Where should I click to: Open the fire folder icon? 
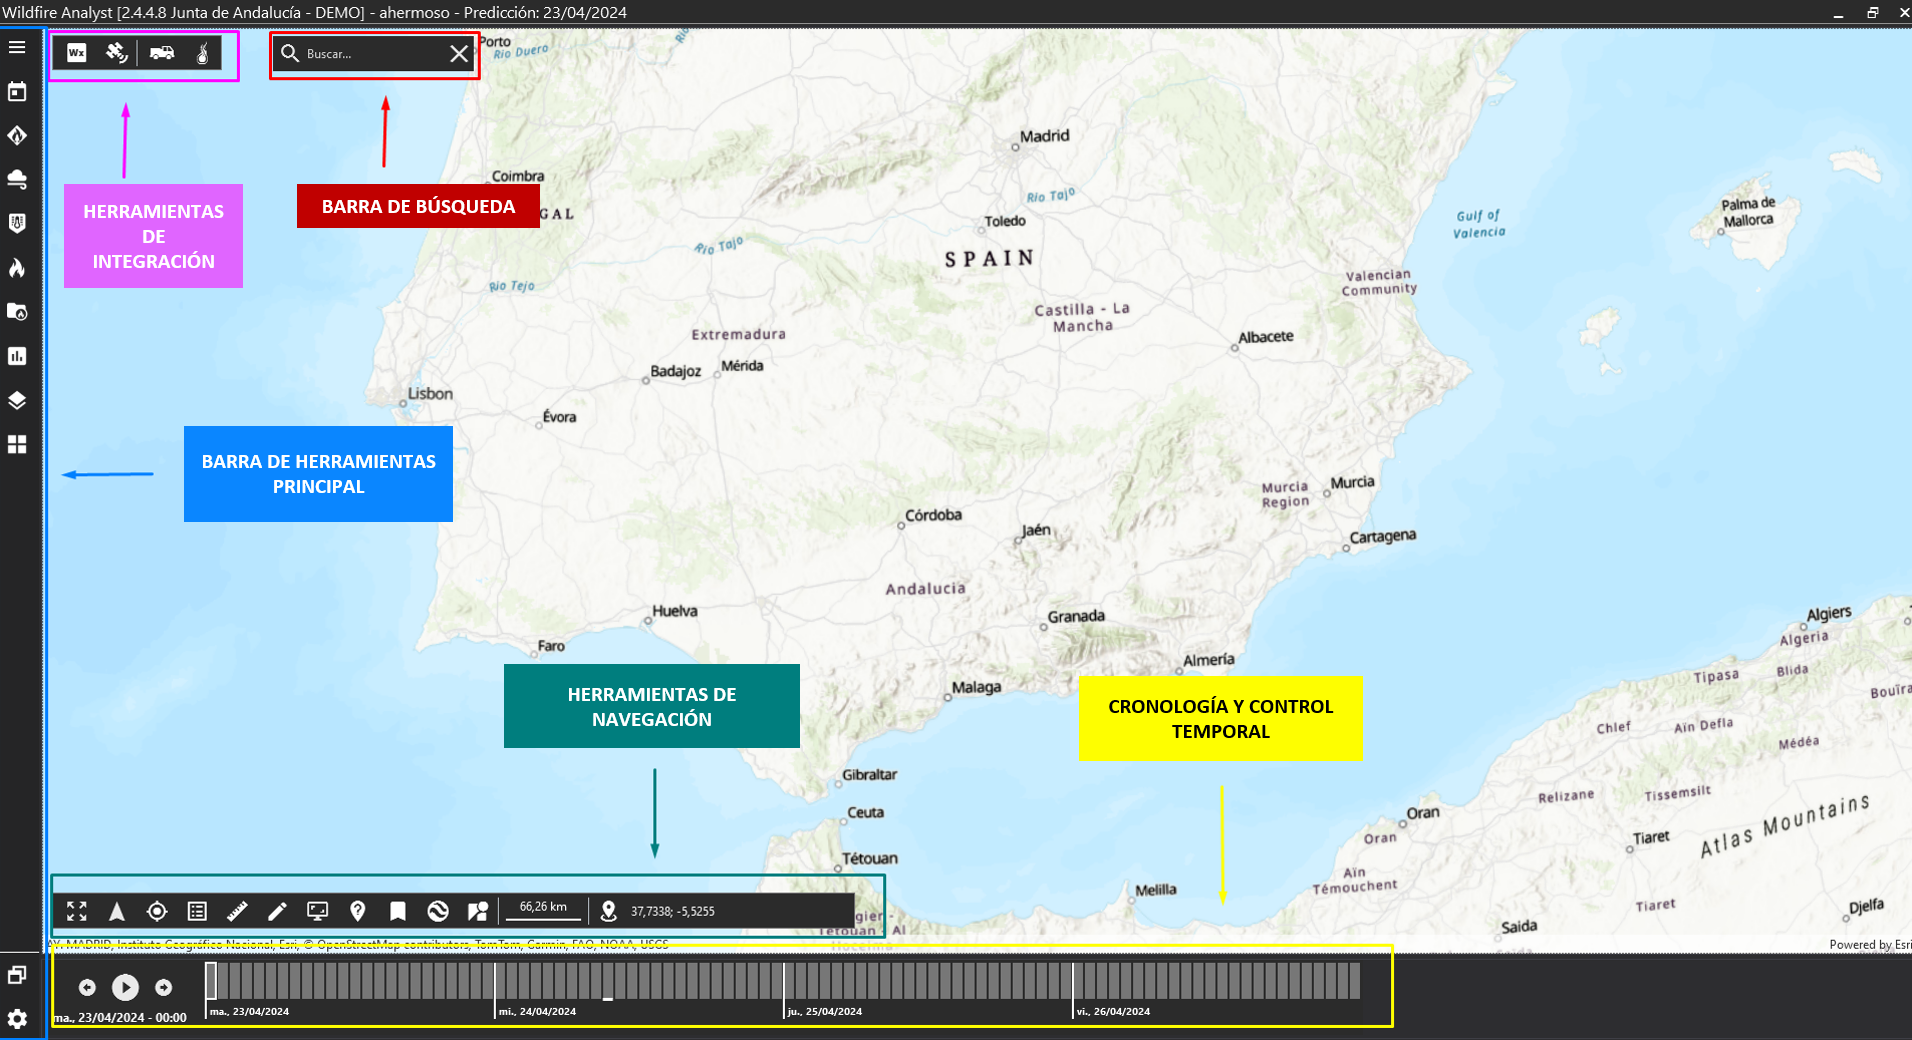click(x=17, y=312)
